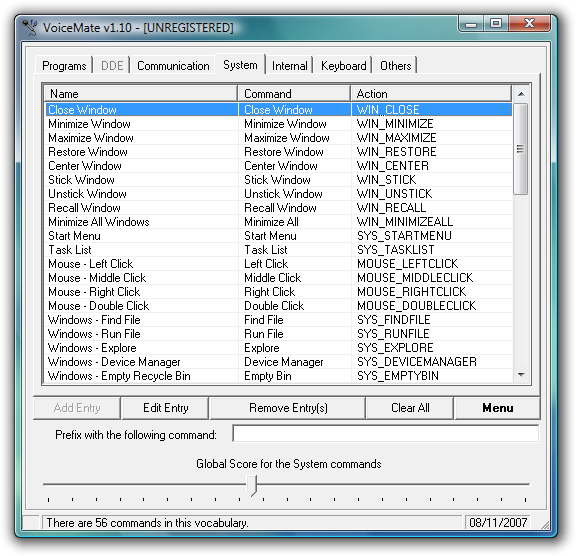Select the Mouse - Middle Click entry
The height and width of the screenshot is (556, 576).
click(97, 278)
